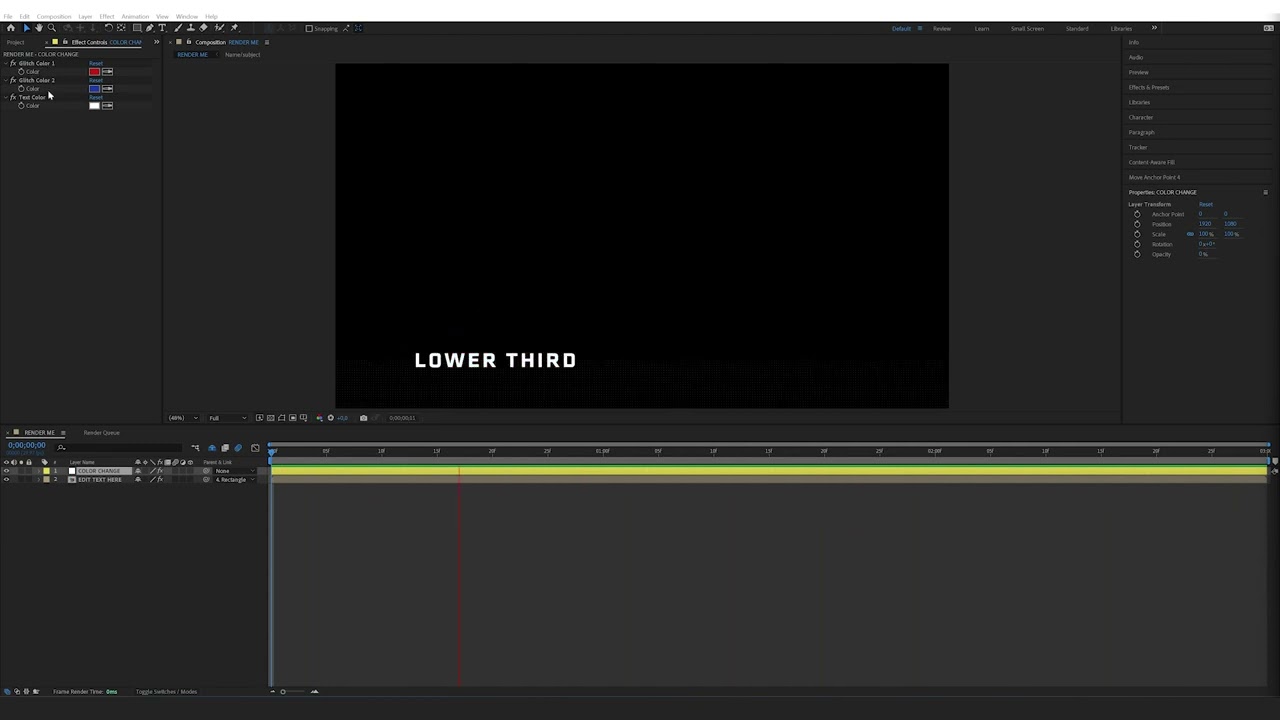1280x720 pixels.
Task: Switch to the Render Queue tab
Action: 102,433
